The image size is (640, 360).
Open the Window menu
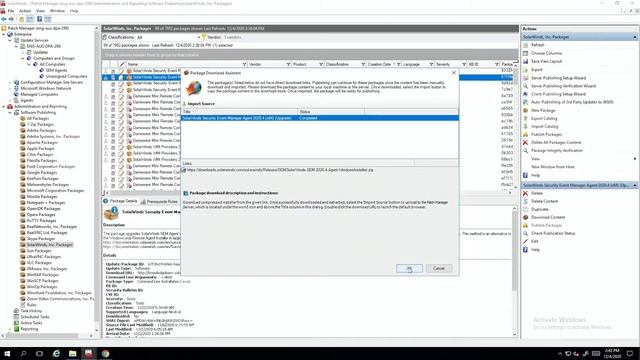[x=57, y=11]
